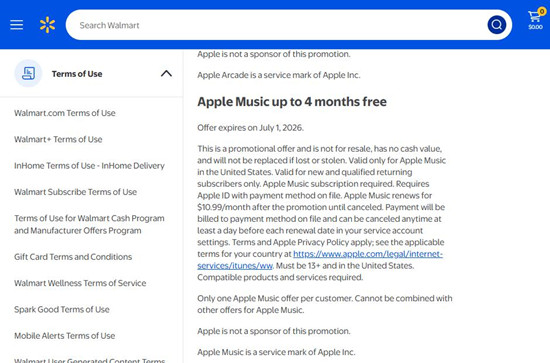Open Walmart Subscribe Terms of Use
Image resolution: width=550 pixels, height=363 pixels.
[x=75, y=192]
